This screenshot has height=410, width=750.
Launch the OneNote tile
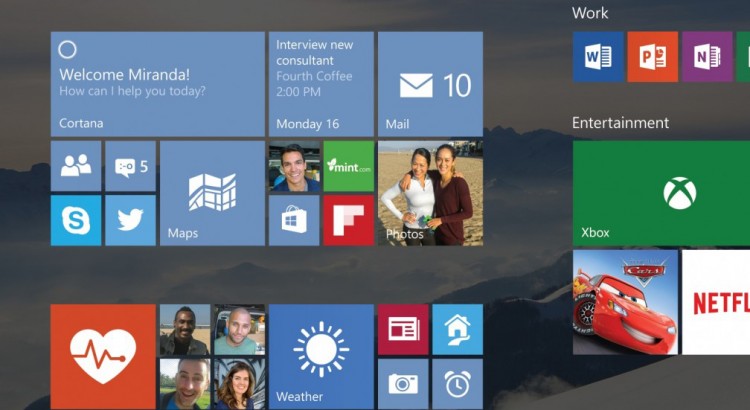point(707,57)
